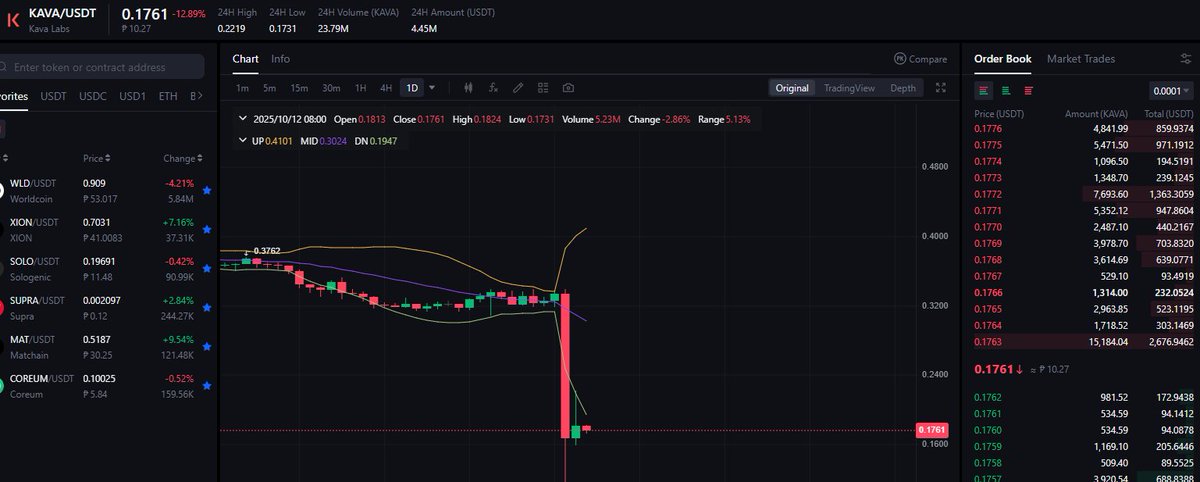The image size is (1200, 482).
Task: Select the 4H timeframe
Action: 386,88
